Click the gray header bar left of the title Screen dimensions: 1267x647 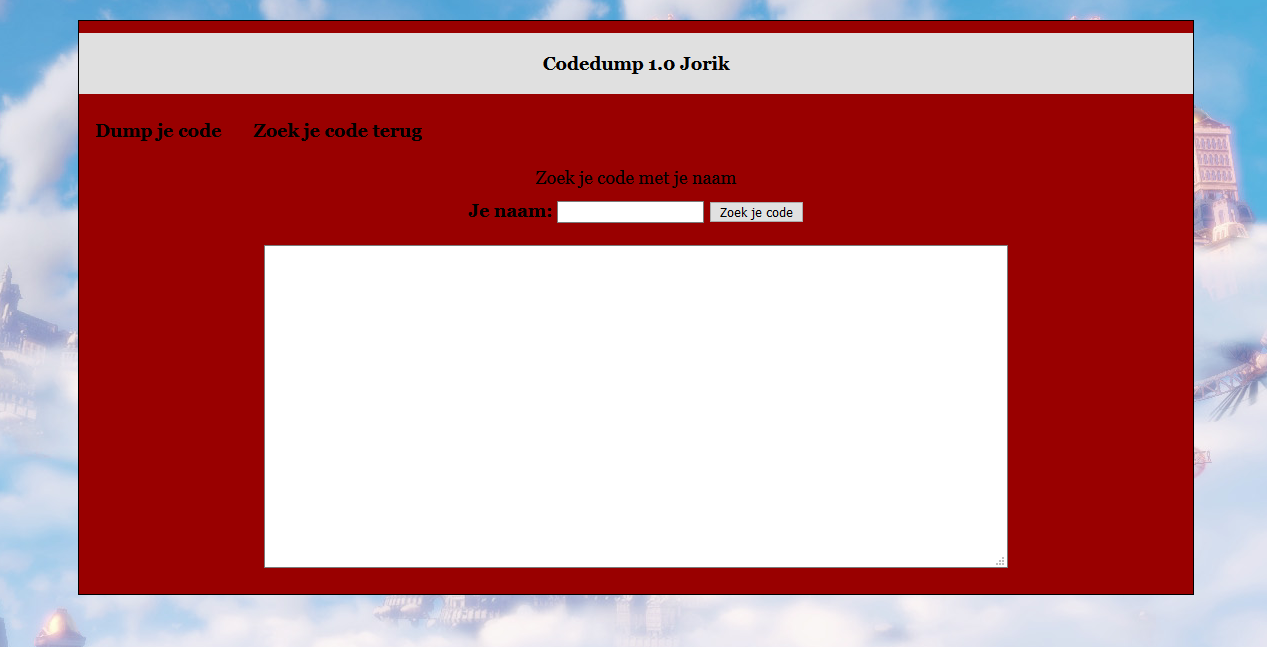300,64
